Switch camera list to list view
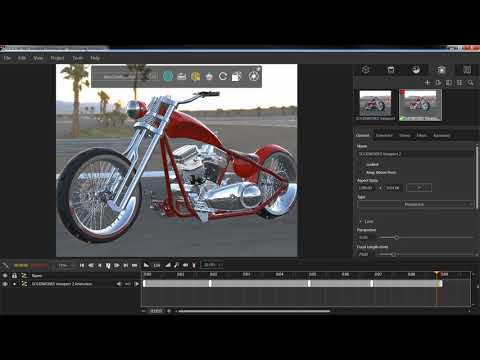This screenshot has height=360, width=480. (x=460, y=82)
